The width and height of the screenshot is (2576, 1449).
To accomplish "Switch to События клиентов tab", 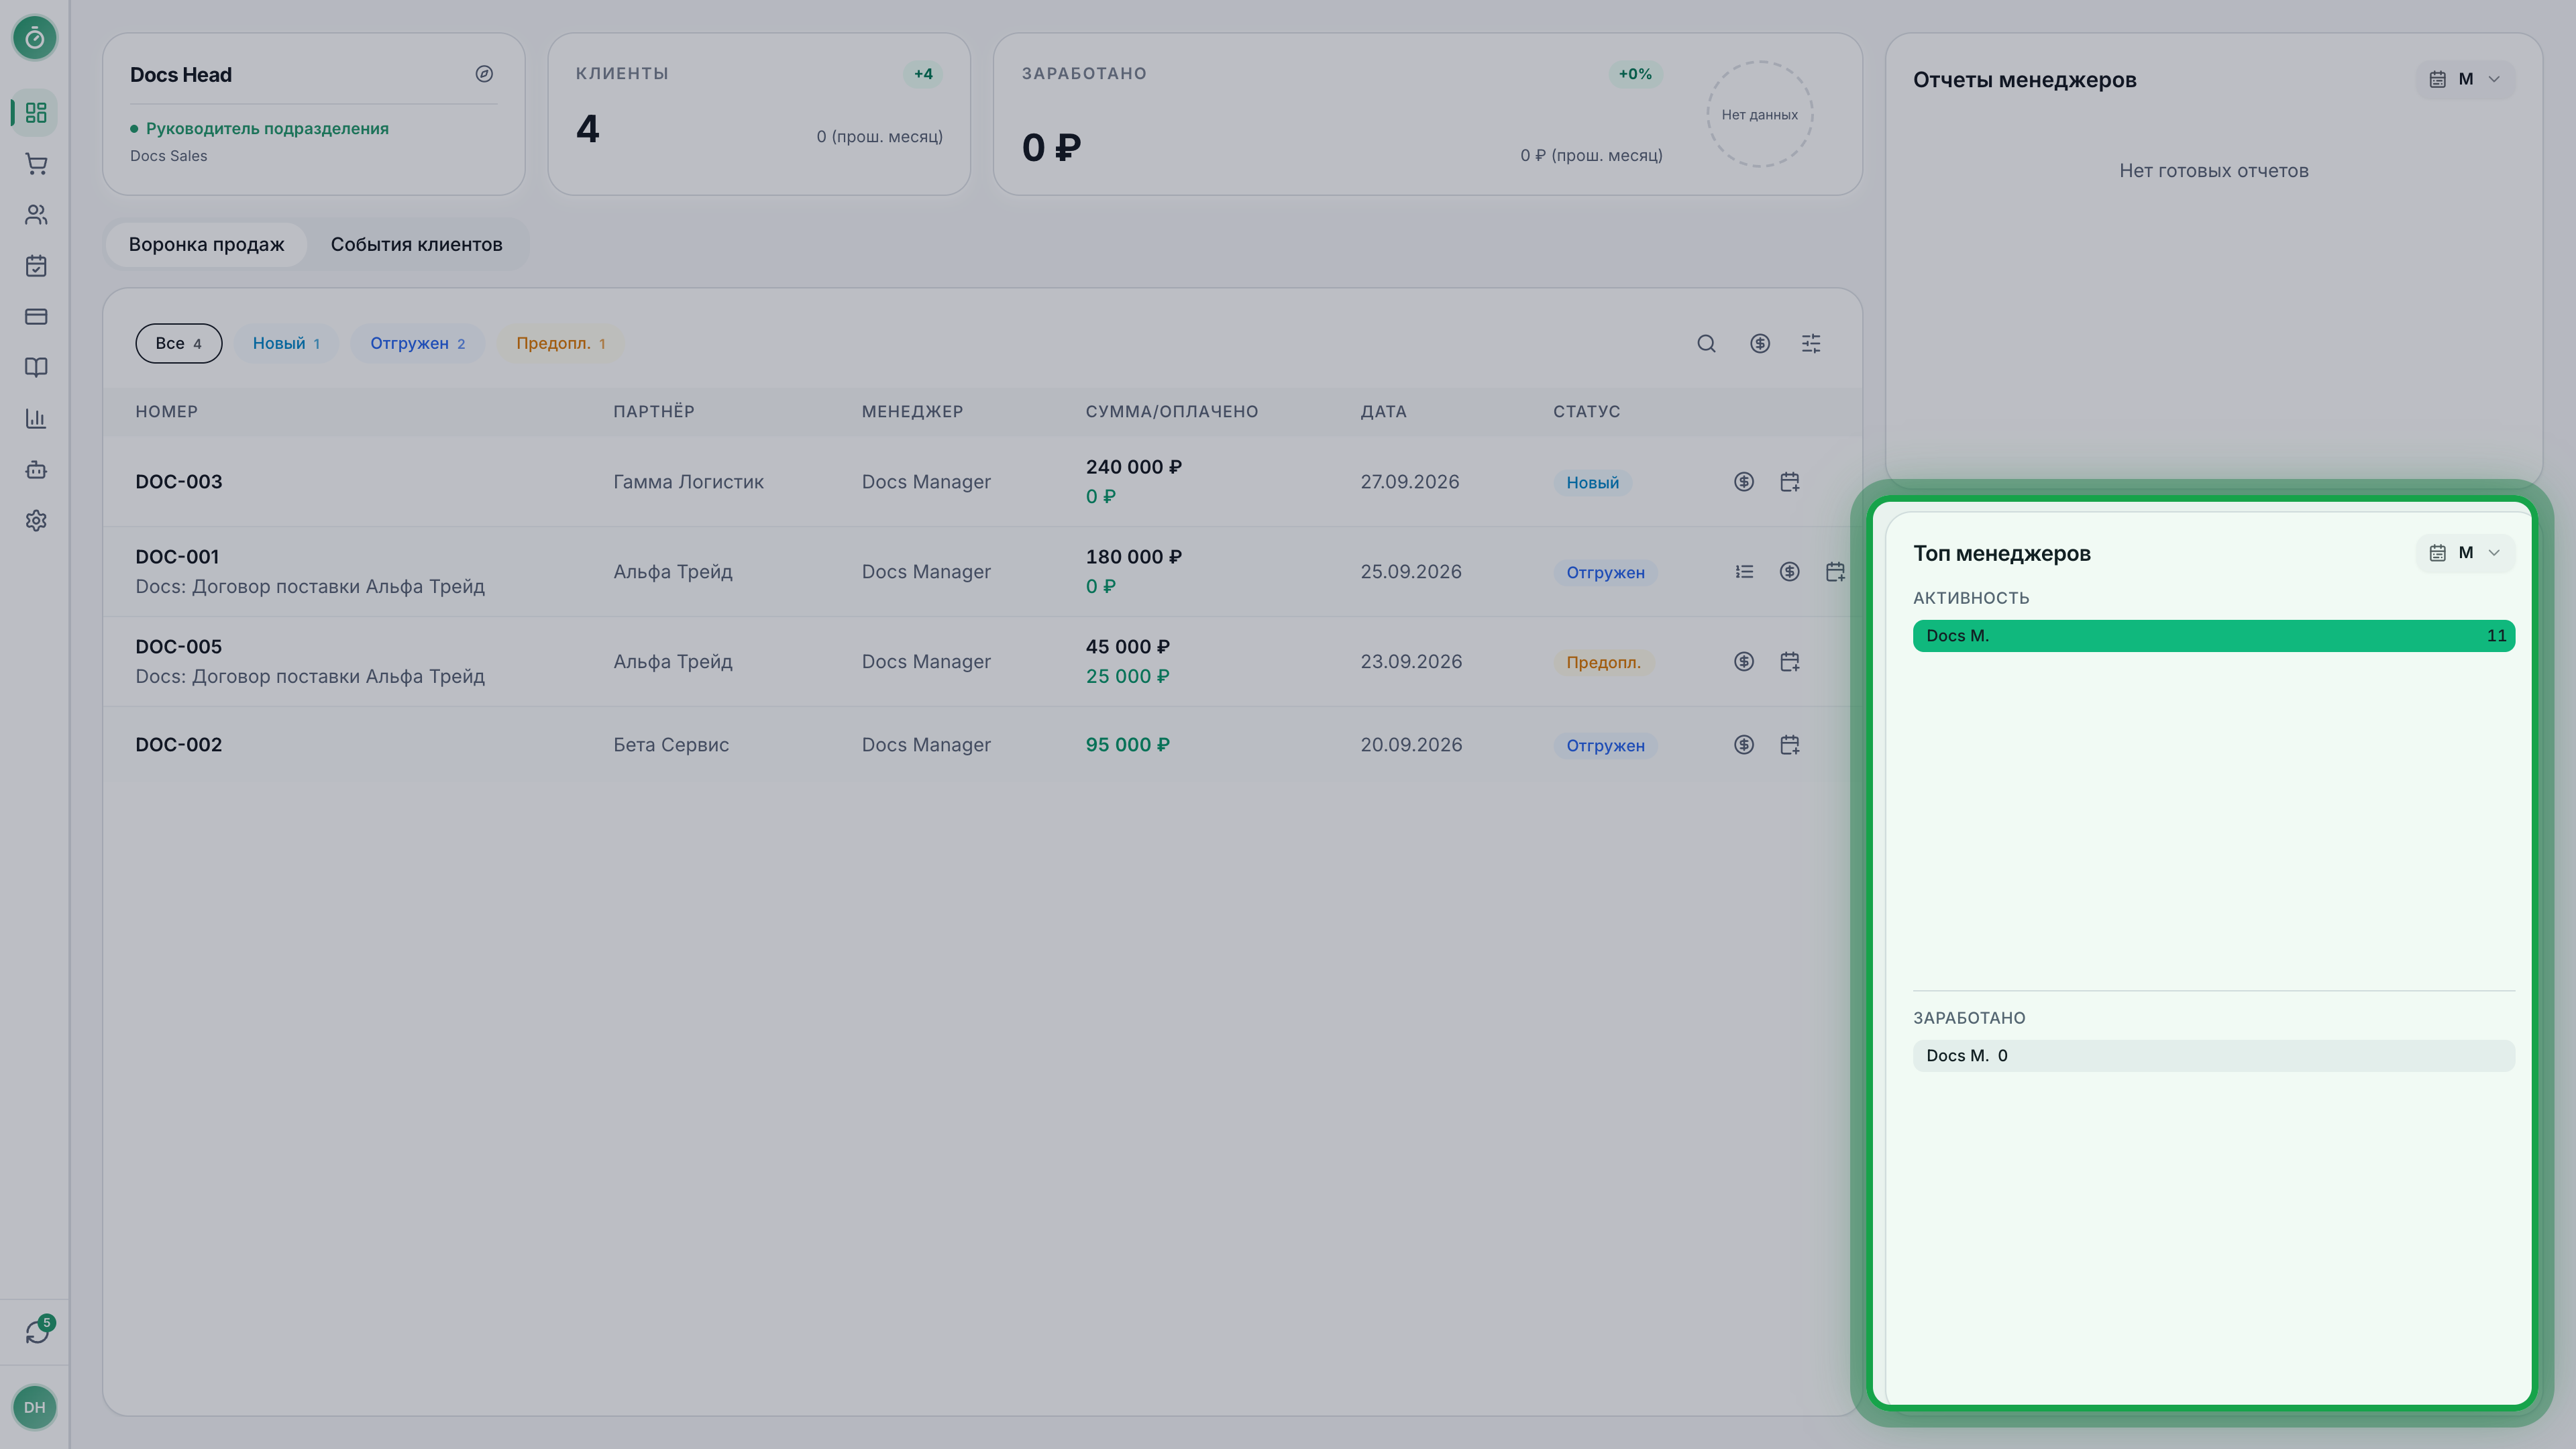I will point(416,245).
